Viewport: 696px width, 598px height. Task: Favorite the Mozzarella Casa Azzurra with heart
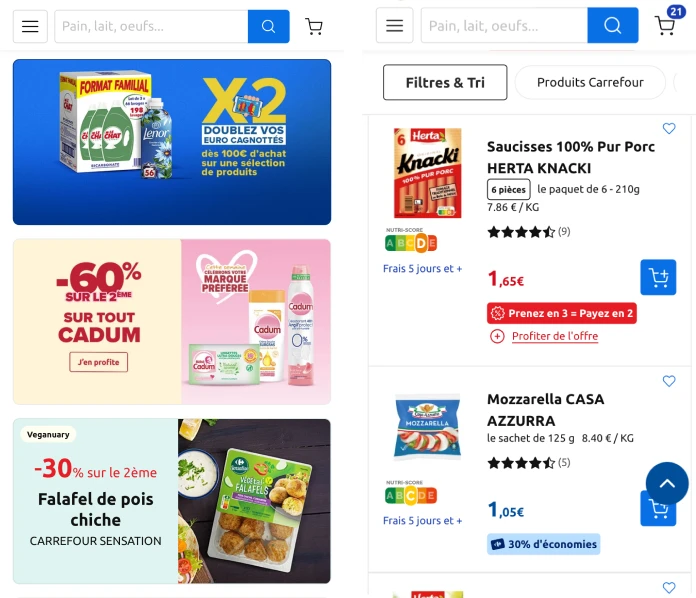coord(668,381)
